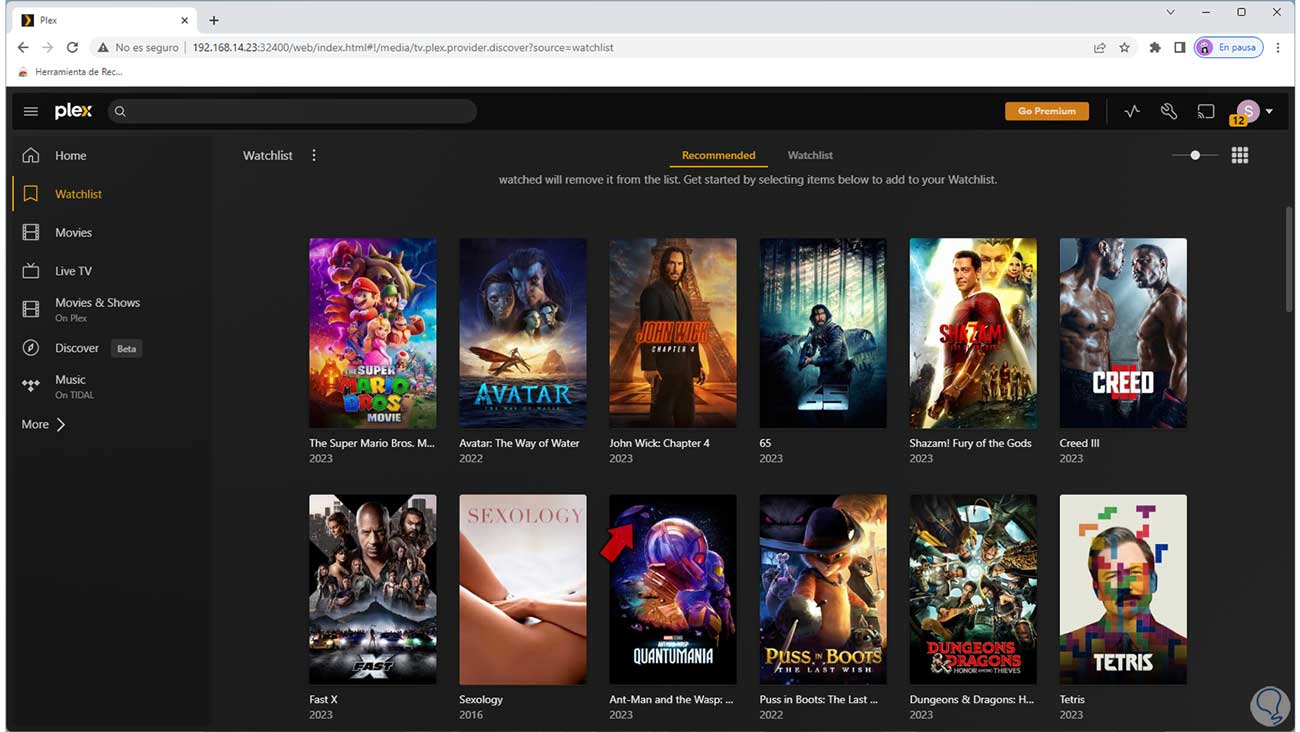
Task: Expand the account dropdown arrow
Action: coord(1269,111)
